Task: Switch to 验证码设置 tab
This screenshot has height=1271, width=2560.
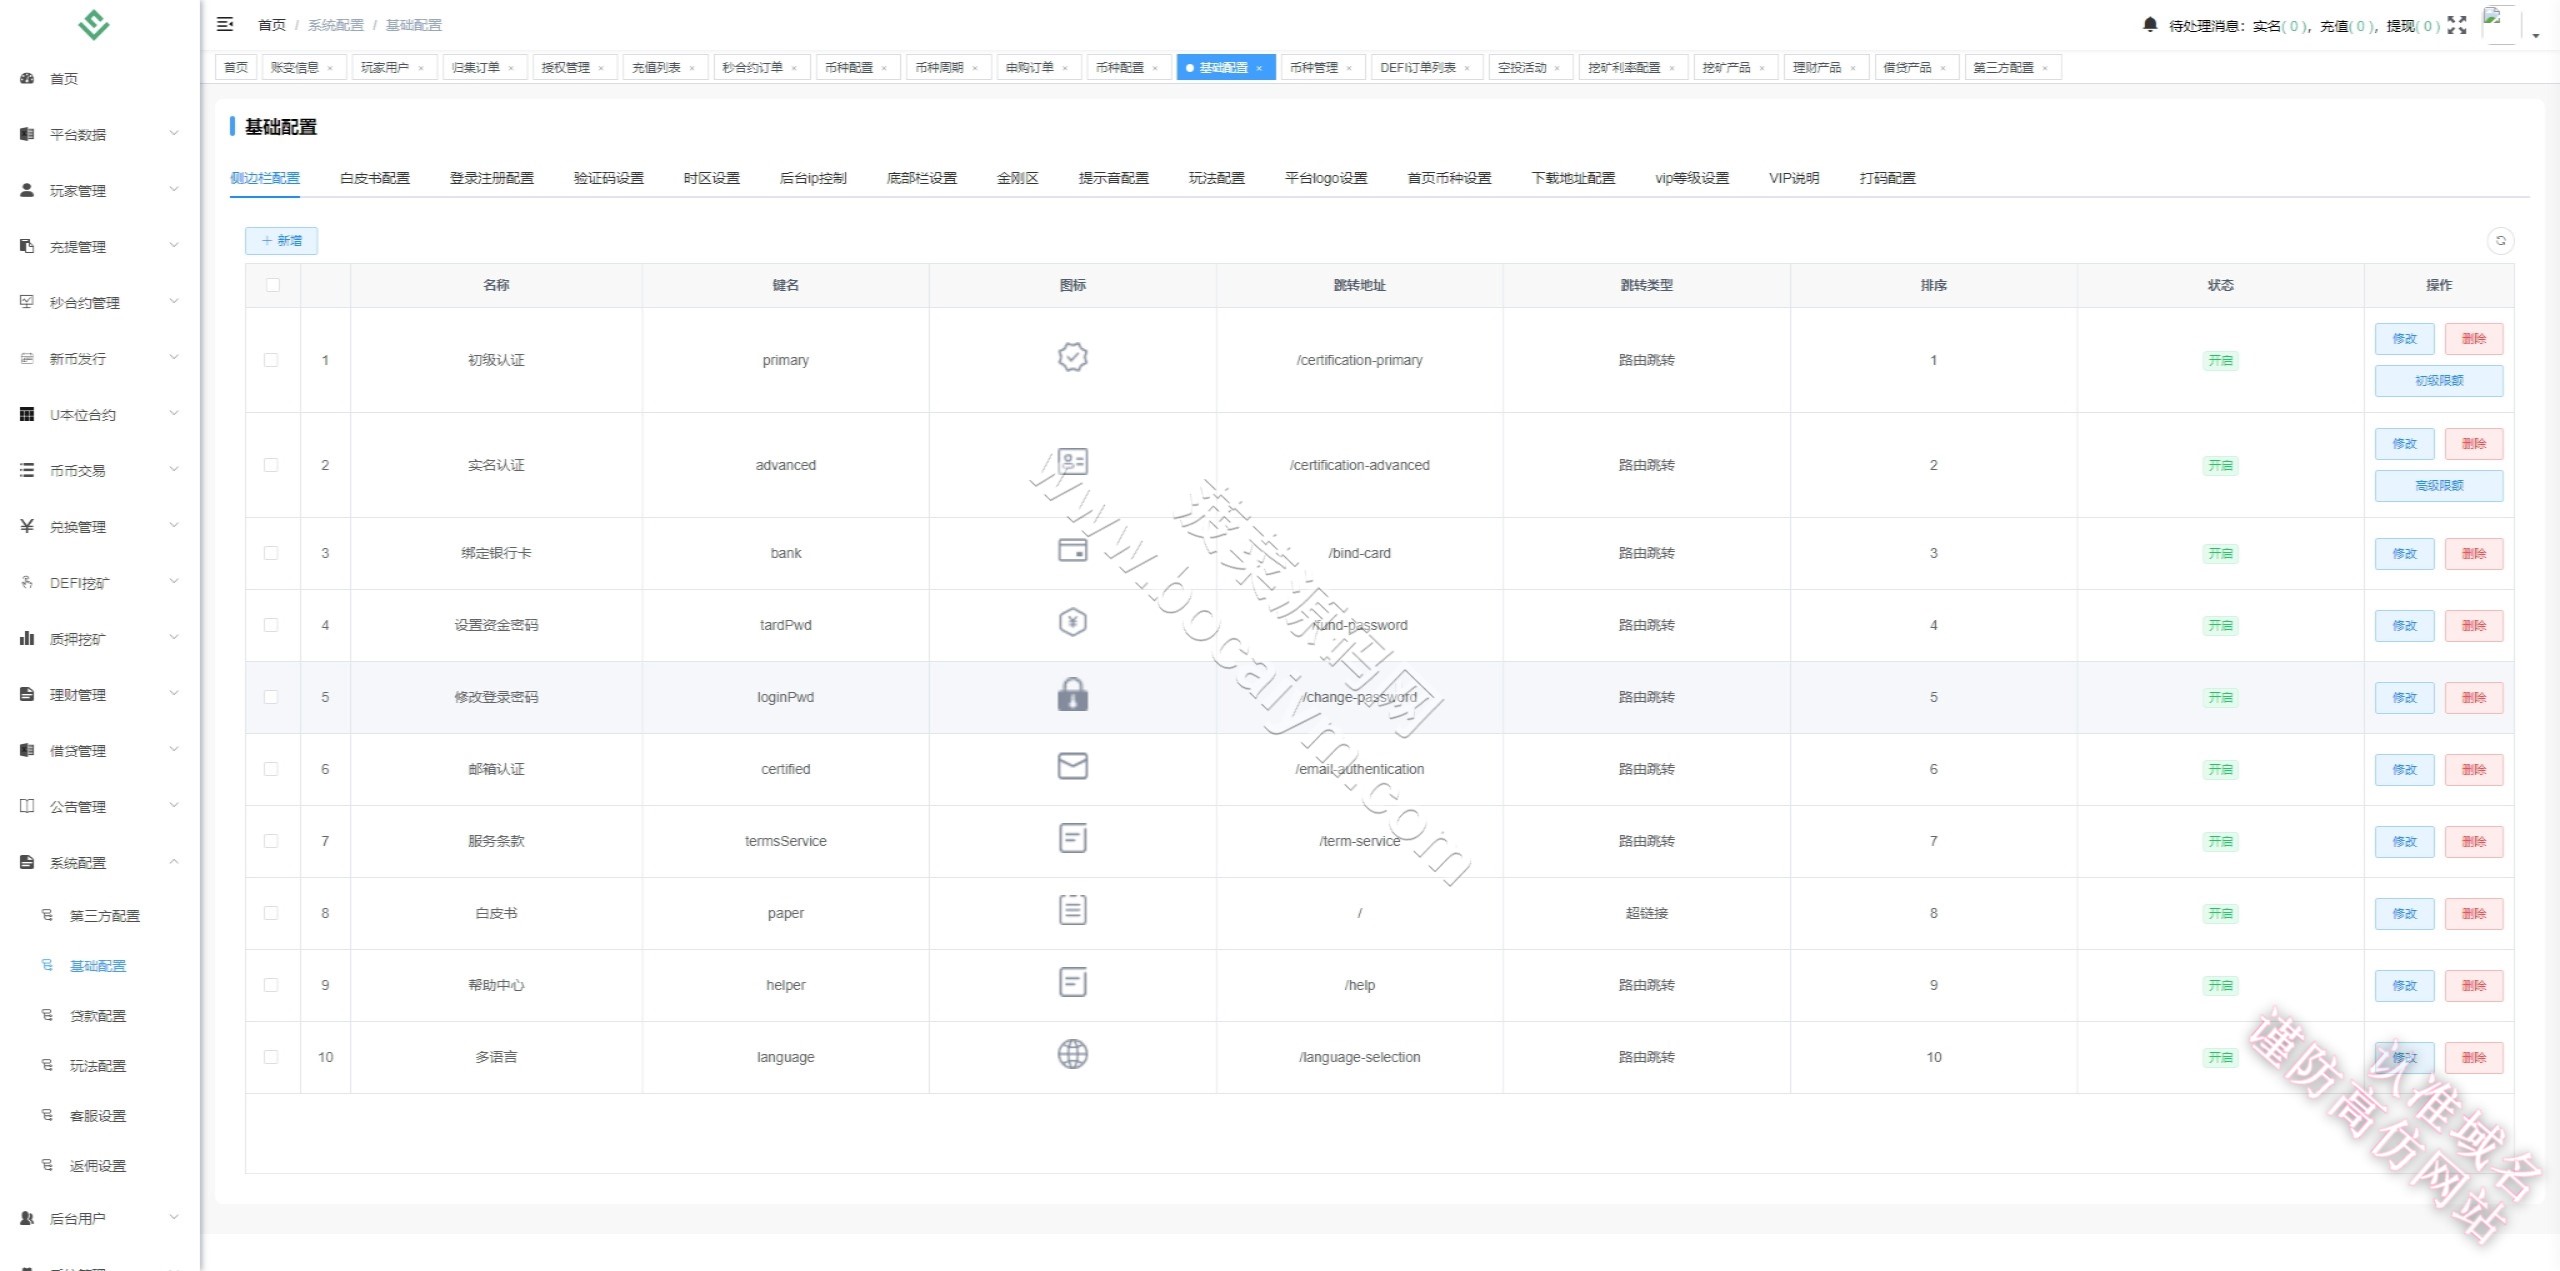Action: point(609,178)
